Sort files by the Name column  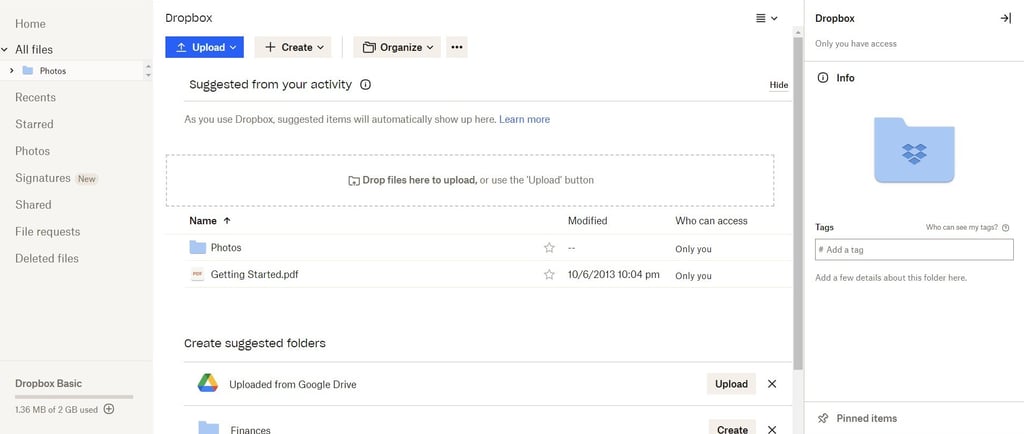tap(203, 221)
